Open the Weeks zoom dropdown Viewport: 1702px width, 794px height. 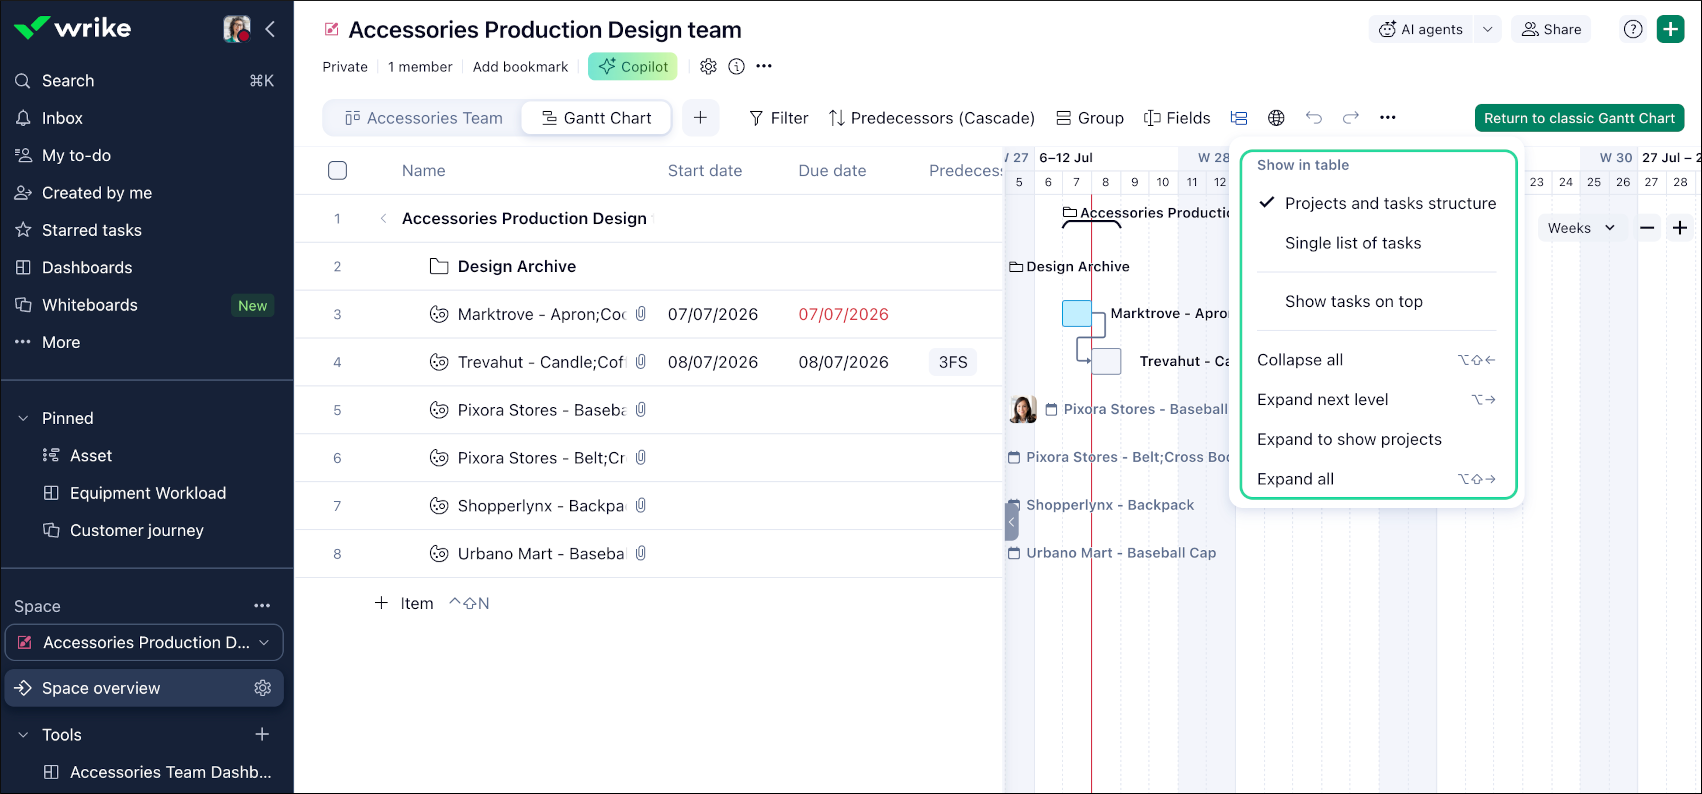click(x=1581, y=228)
